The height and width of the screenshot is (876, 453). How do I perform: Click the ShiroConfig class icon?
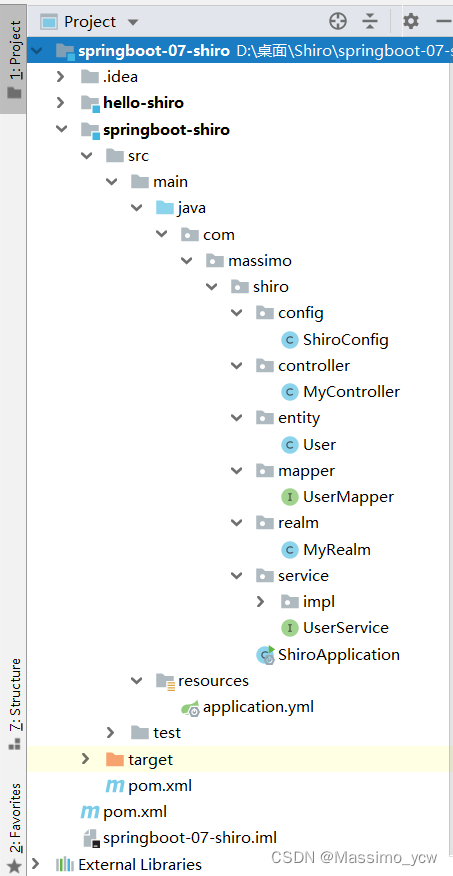[x=289, y=339]
